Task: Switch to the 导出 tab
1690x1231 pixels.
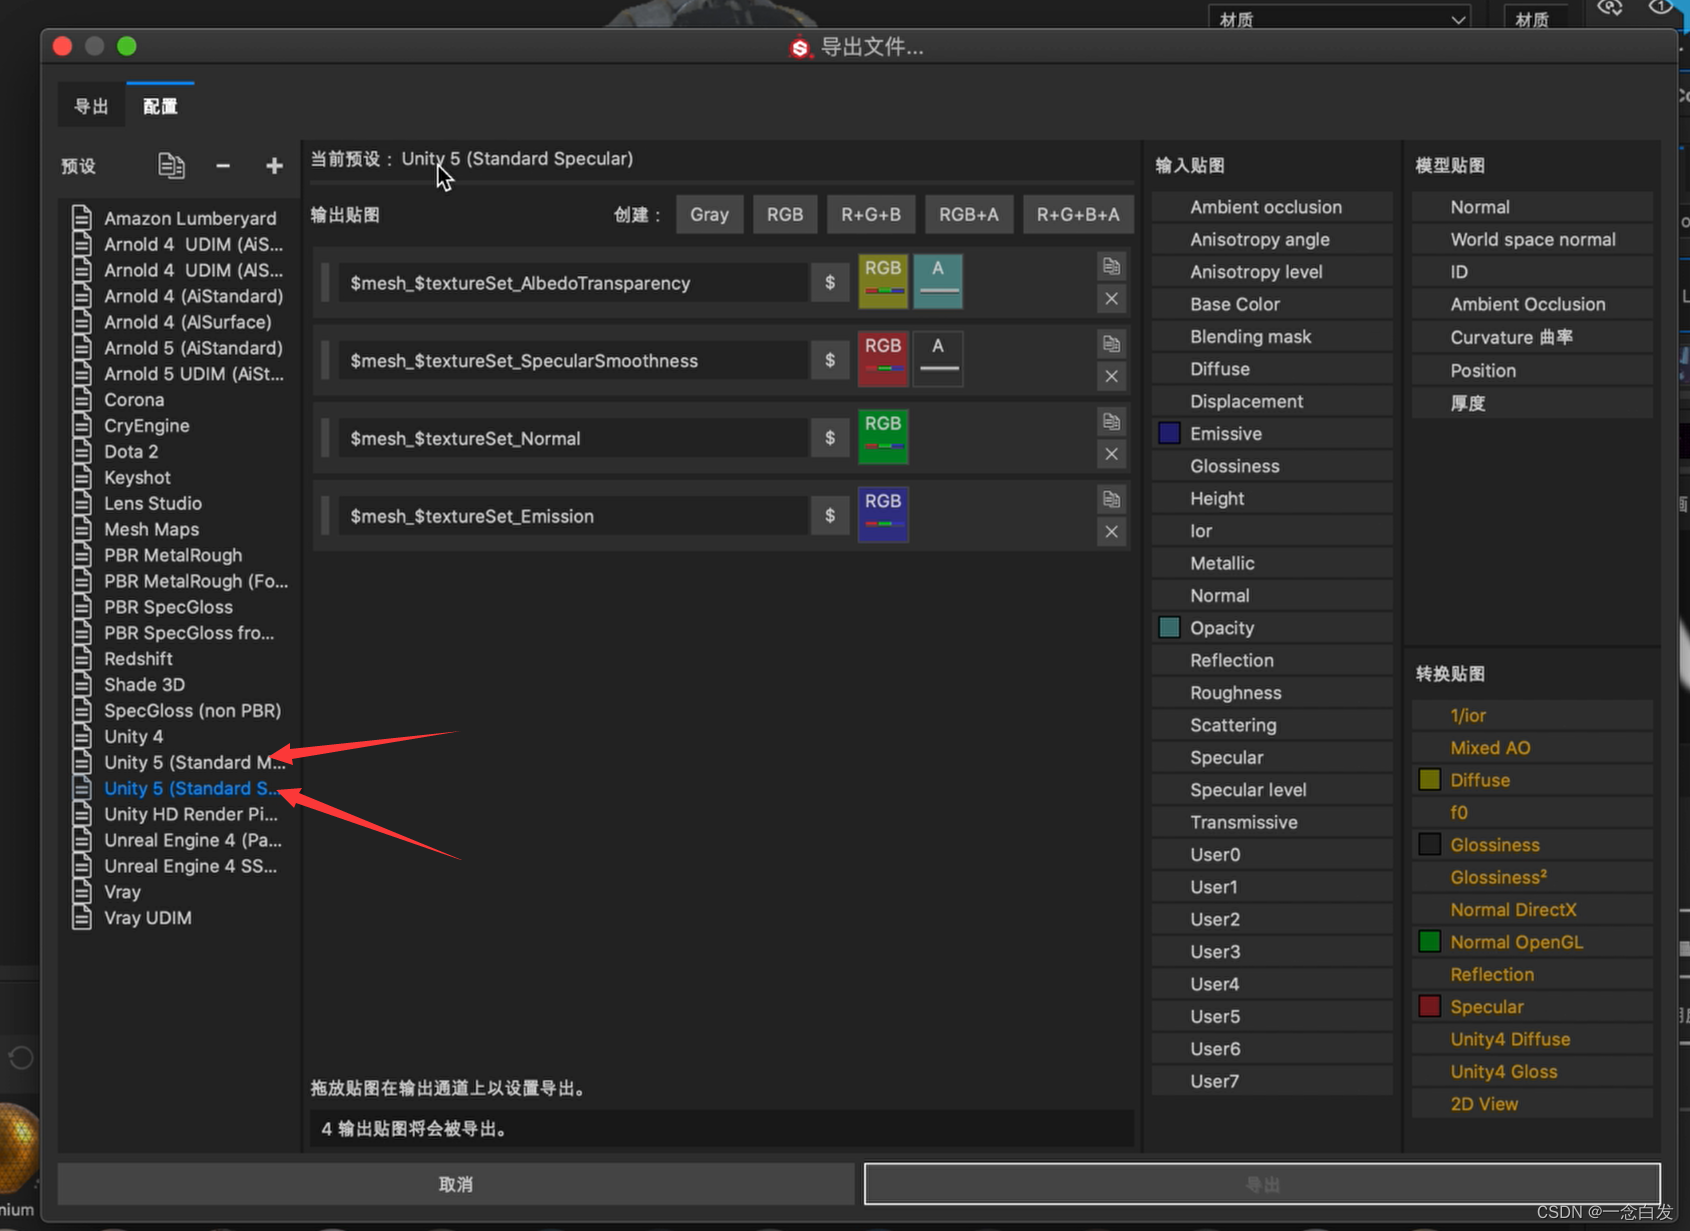Action: pyautogui.click(x=92, y=106)
